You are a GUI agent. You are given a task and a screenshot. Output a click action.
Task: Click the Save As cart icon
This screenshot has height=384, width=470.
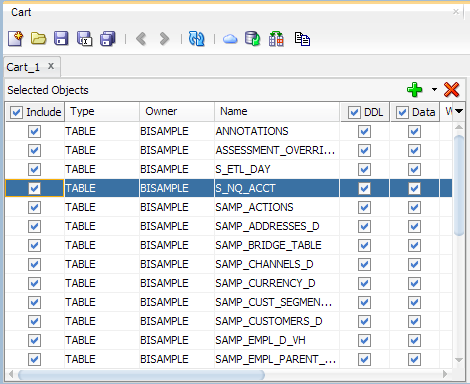84,39
